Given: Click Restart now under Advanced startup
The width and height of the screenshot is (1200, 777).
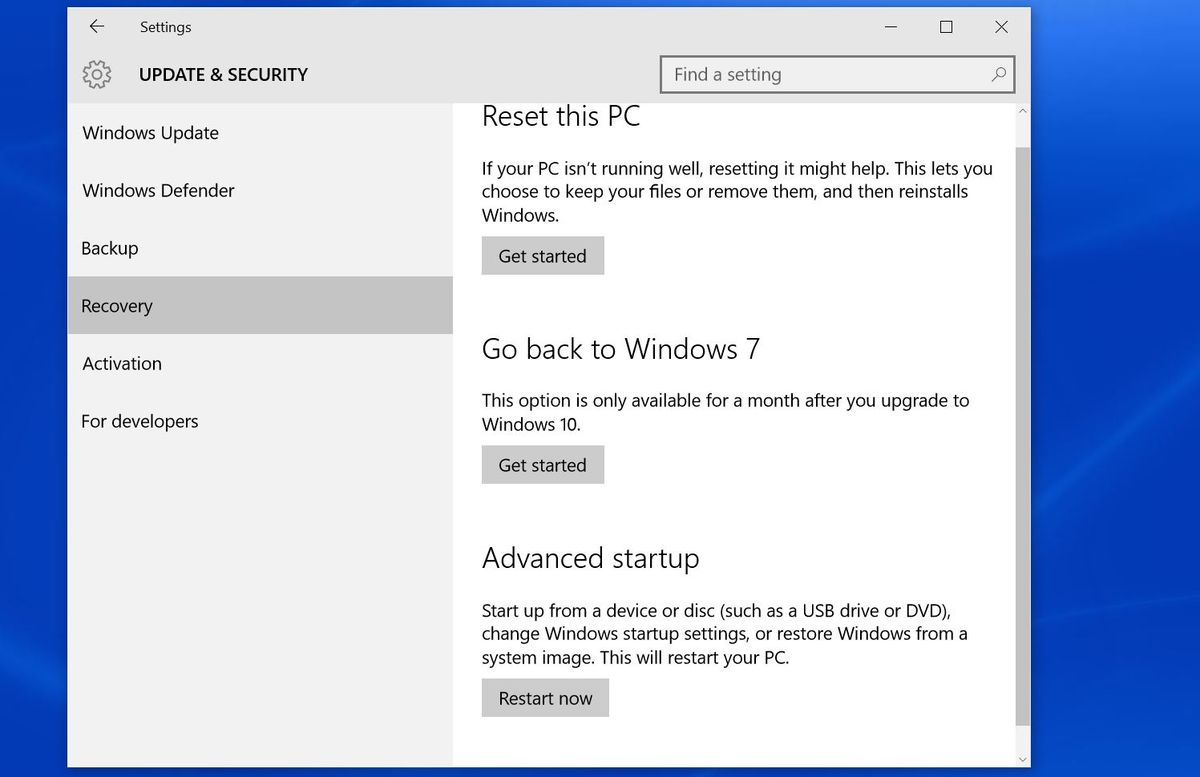Looking at the screenshot, I should click(545, 697).
